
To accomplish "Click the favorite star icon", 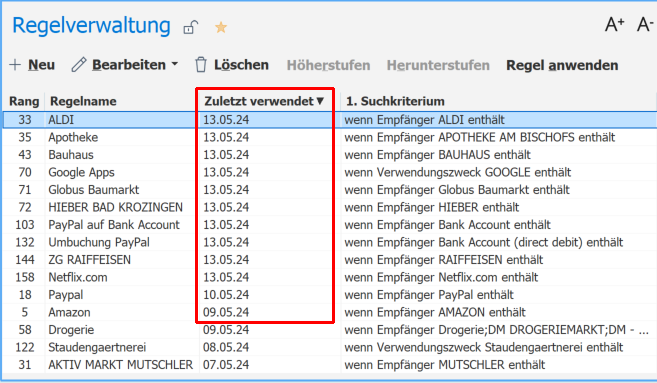I will (x=221, y=28).
